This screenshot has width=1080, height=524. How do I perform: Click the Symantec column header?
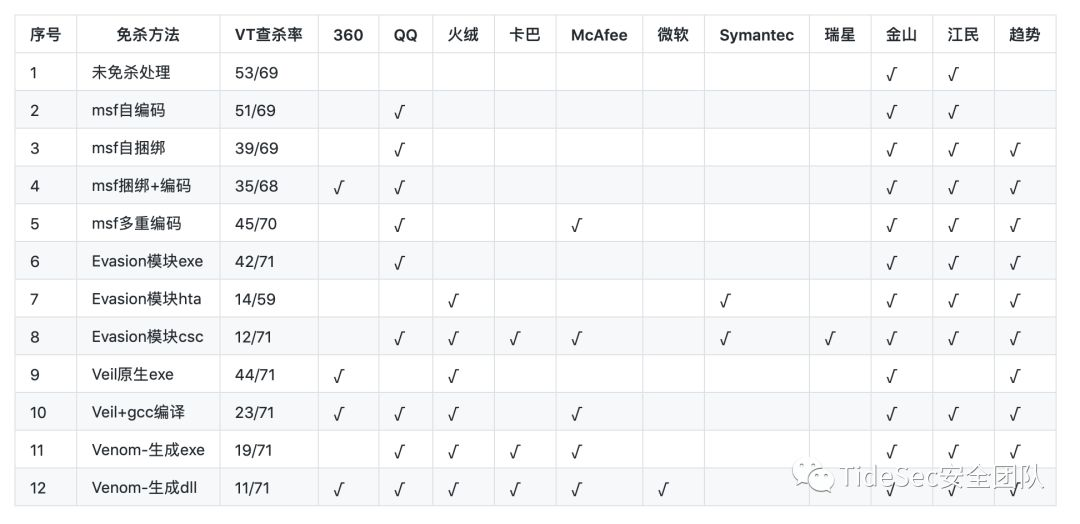756,35
